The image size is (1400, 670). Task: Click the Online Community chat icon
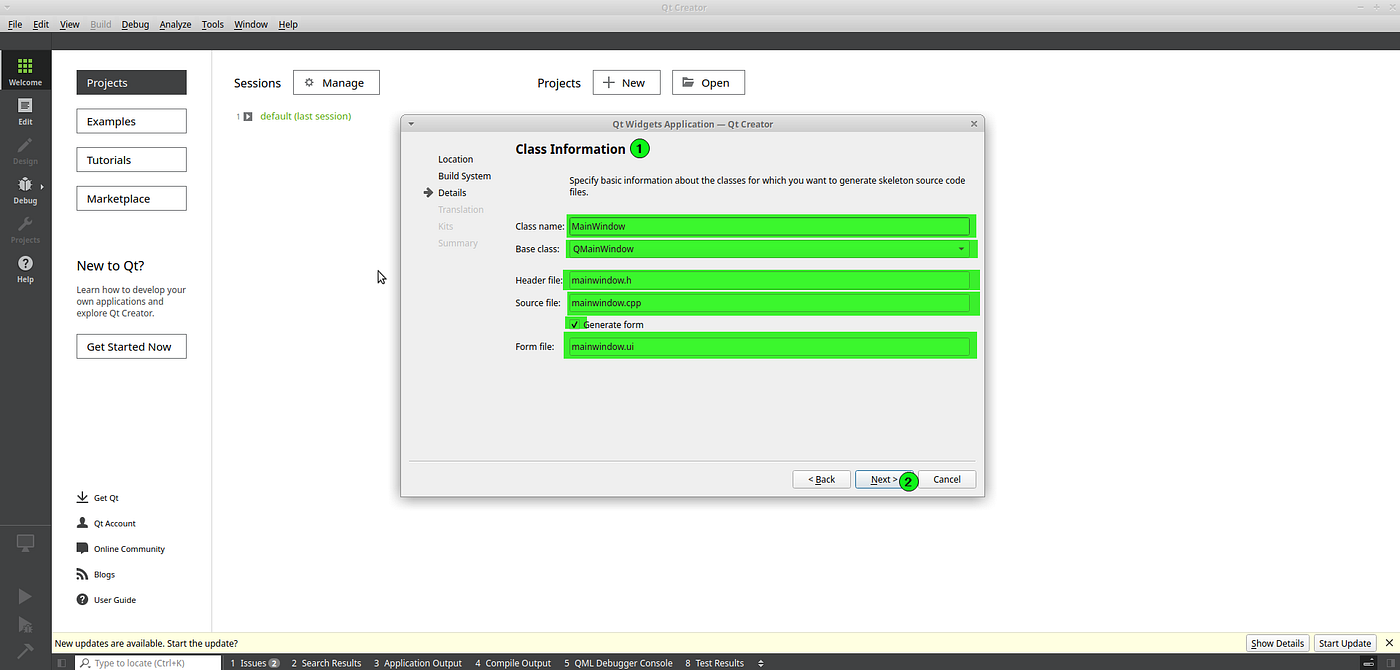pyautogui.click(x=82, y=548)
